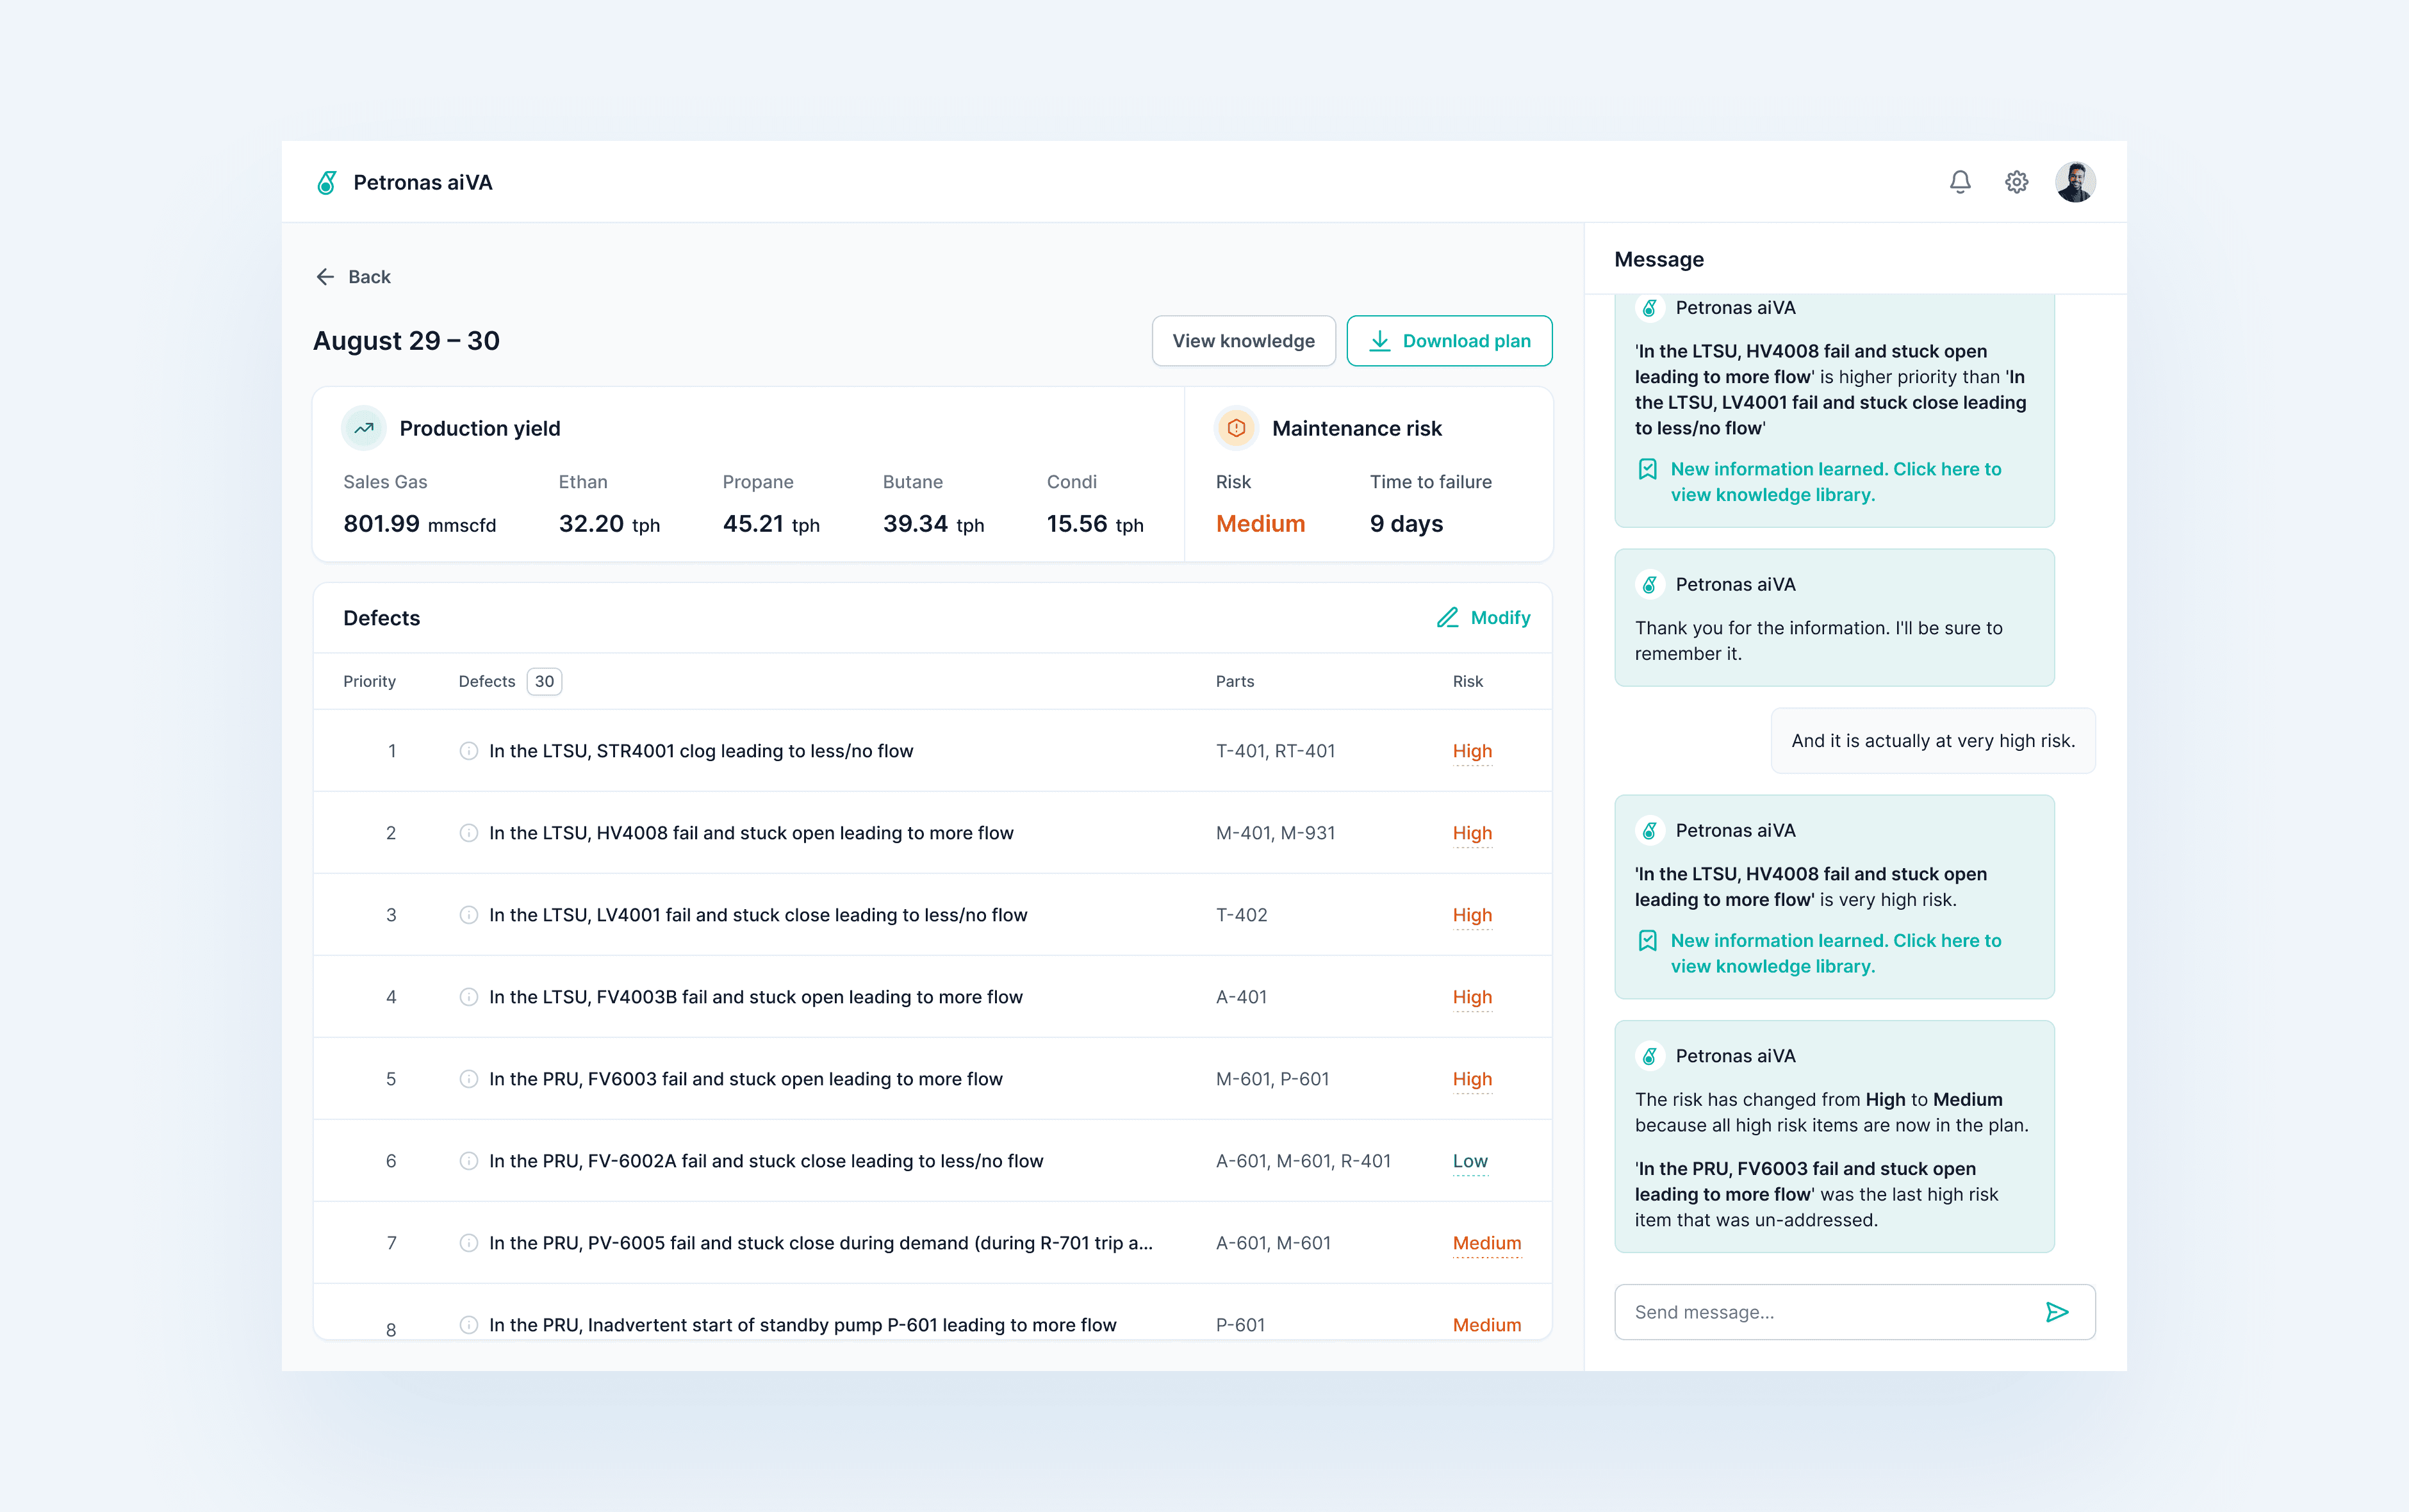Click bookmark icon in priority message

pyautogui.click(x=1647, y=469)
